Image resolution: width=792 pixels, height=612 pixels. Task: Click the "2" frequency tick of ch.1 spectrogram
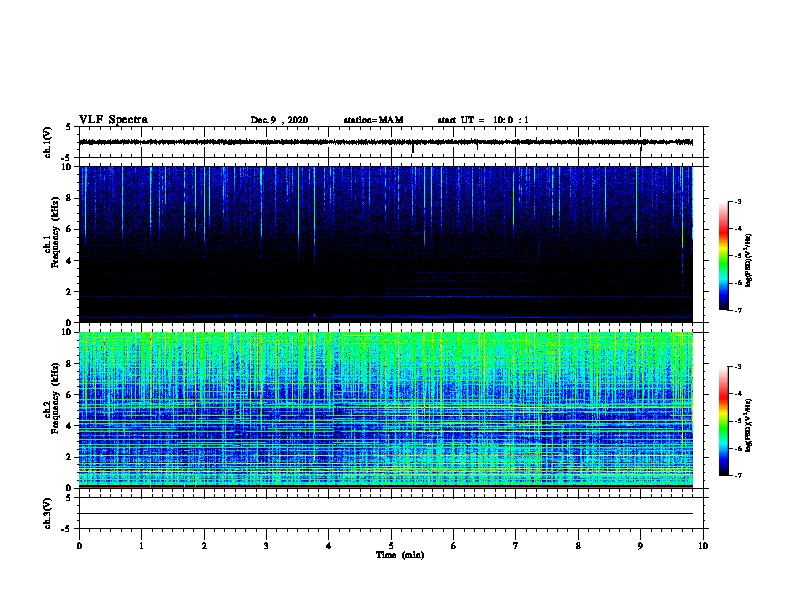(x=70, y=291)
